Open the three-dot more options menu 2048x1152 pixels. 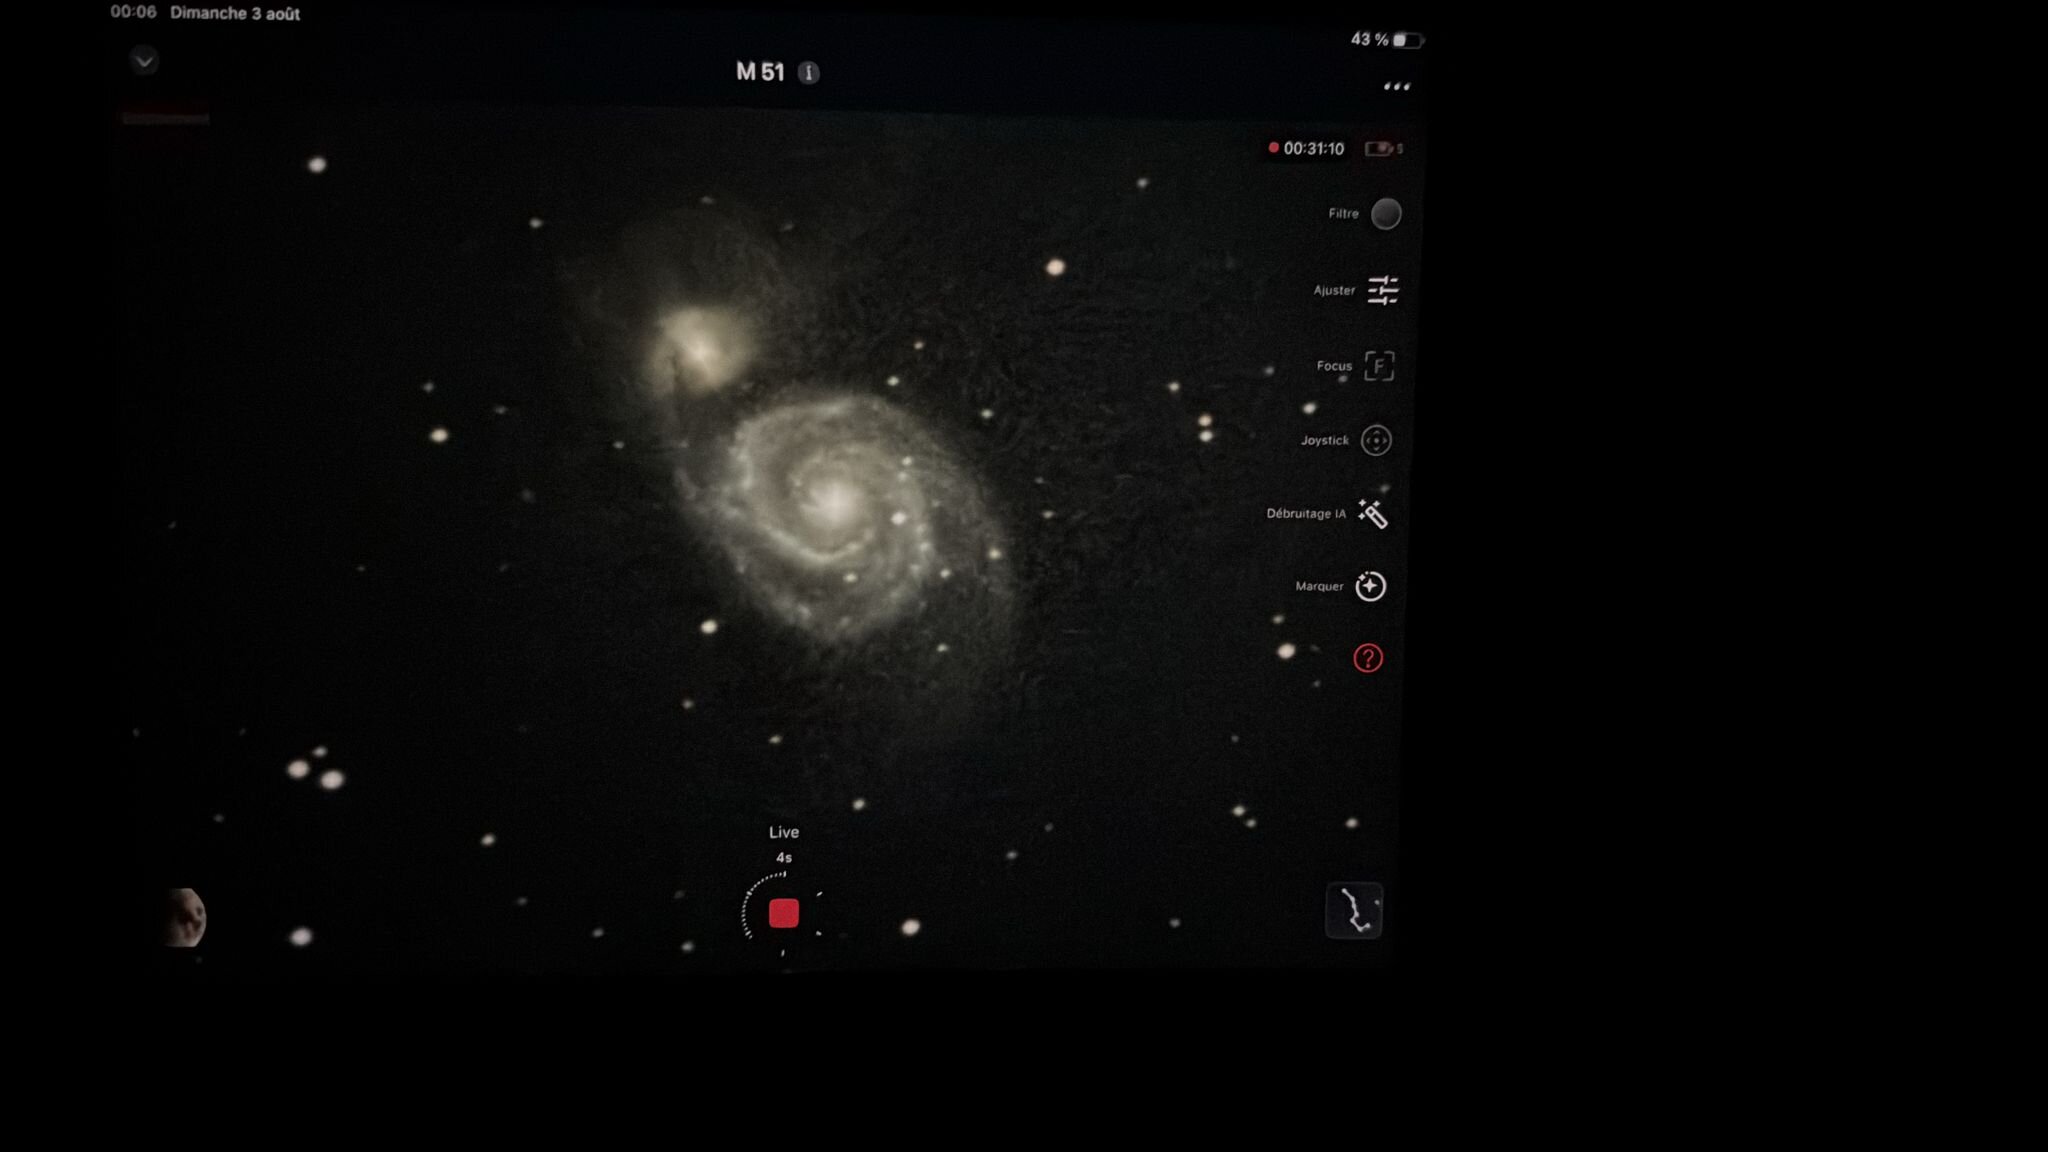click(1397, 87)
